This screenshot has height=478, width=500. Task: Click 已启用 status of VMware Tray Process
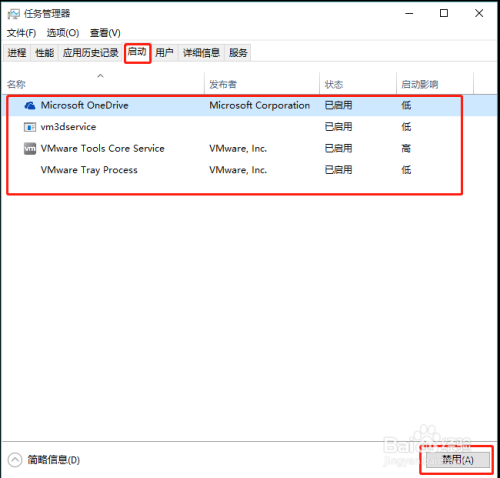pos(338,170)
